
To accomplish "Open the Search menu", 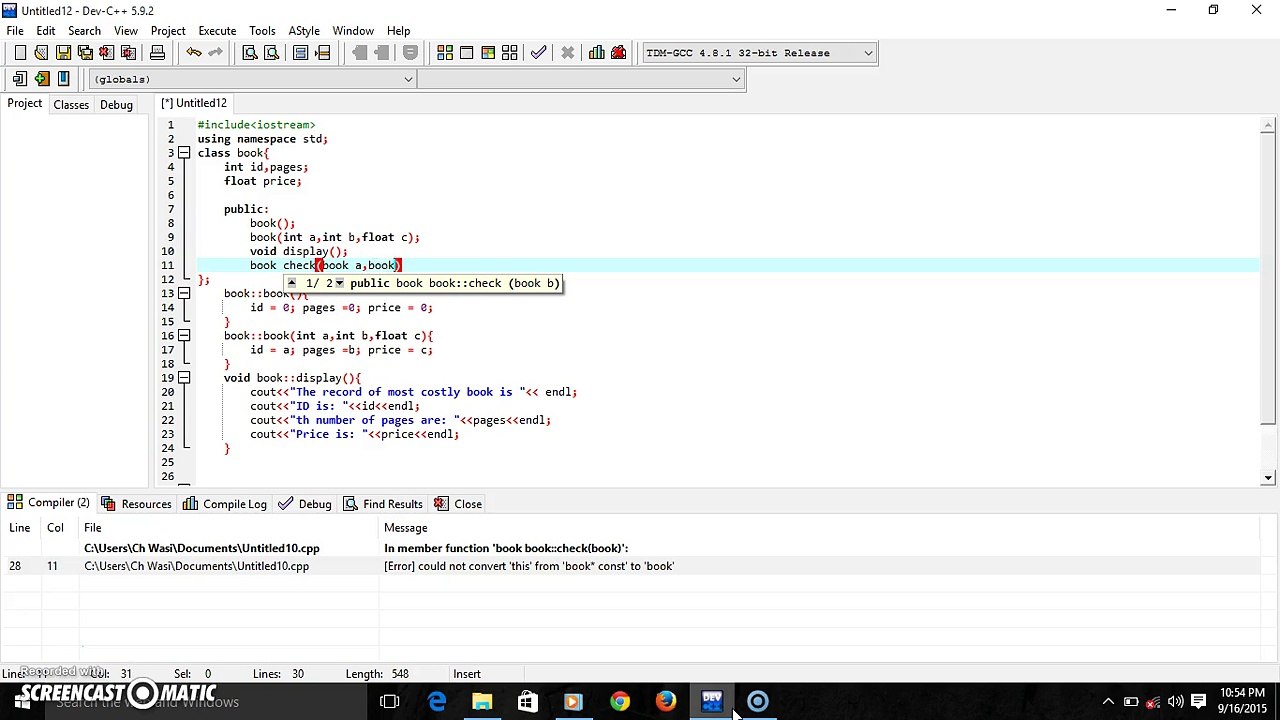I will pyautogui.click(x=84, y=31).
